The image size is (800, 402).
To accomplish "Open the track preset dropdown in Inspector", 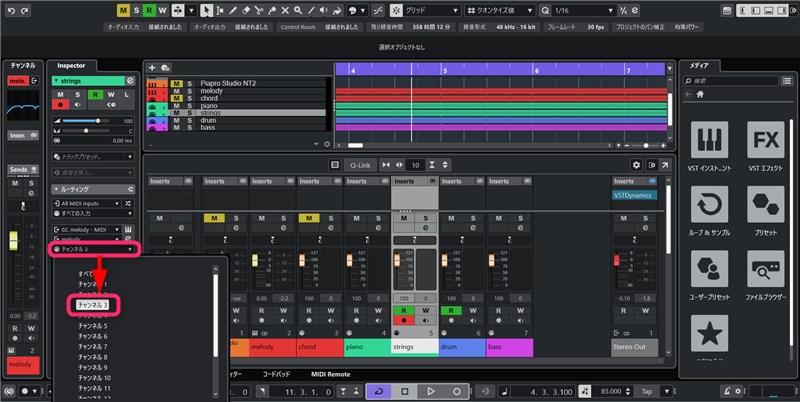I will 93,157.
